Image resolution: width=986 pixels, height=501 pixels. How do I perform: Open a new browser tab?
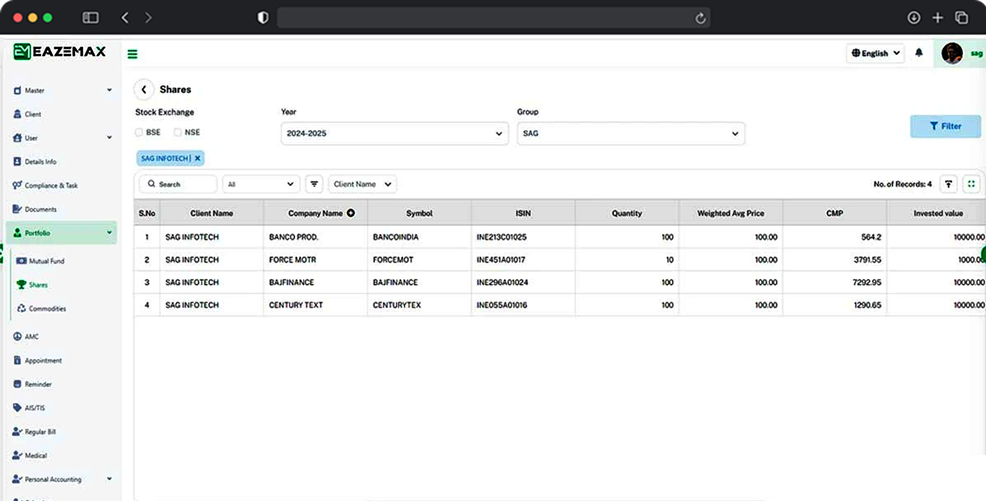pos(938,18)
